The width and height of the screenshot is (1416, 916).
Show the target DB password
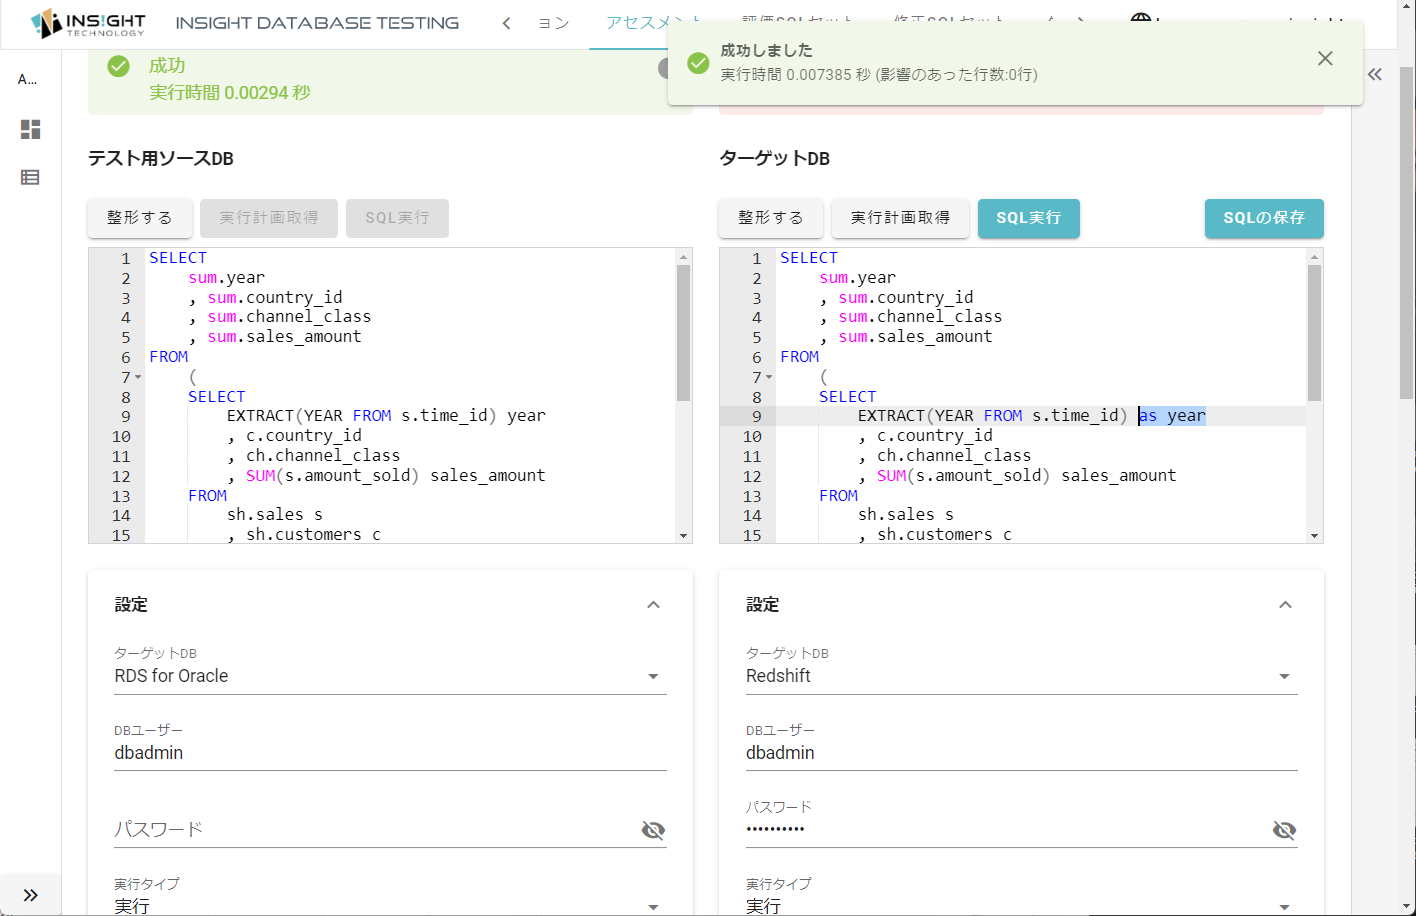point(1284,830)
